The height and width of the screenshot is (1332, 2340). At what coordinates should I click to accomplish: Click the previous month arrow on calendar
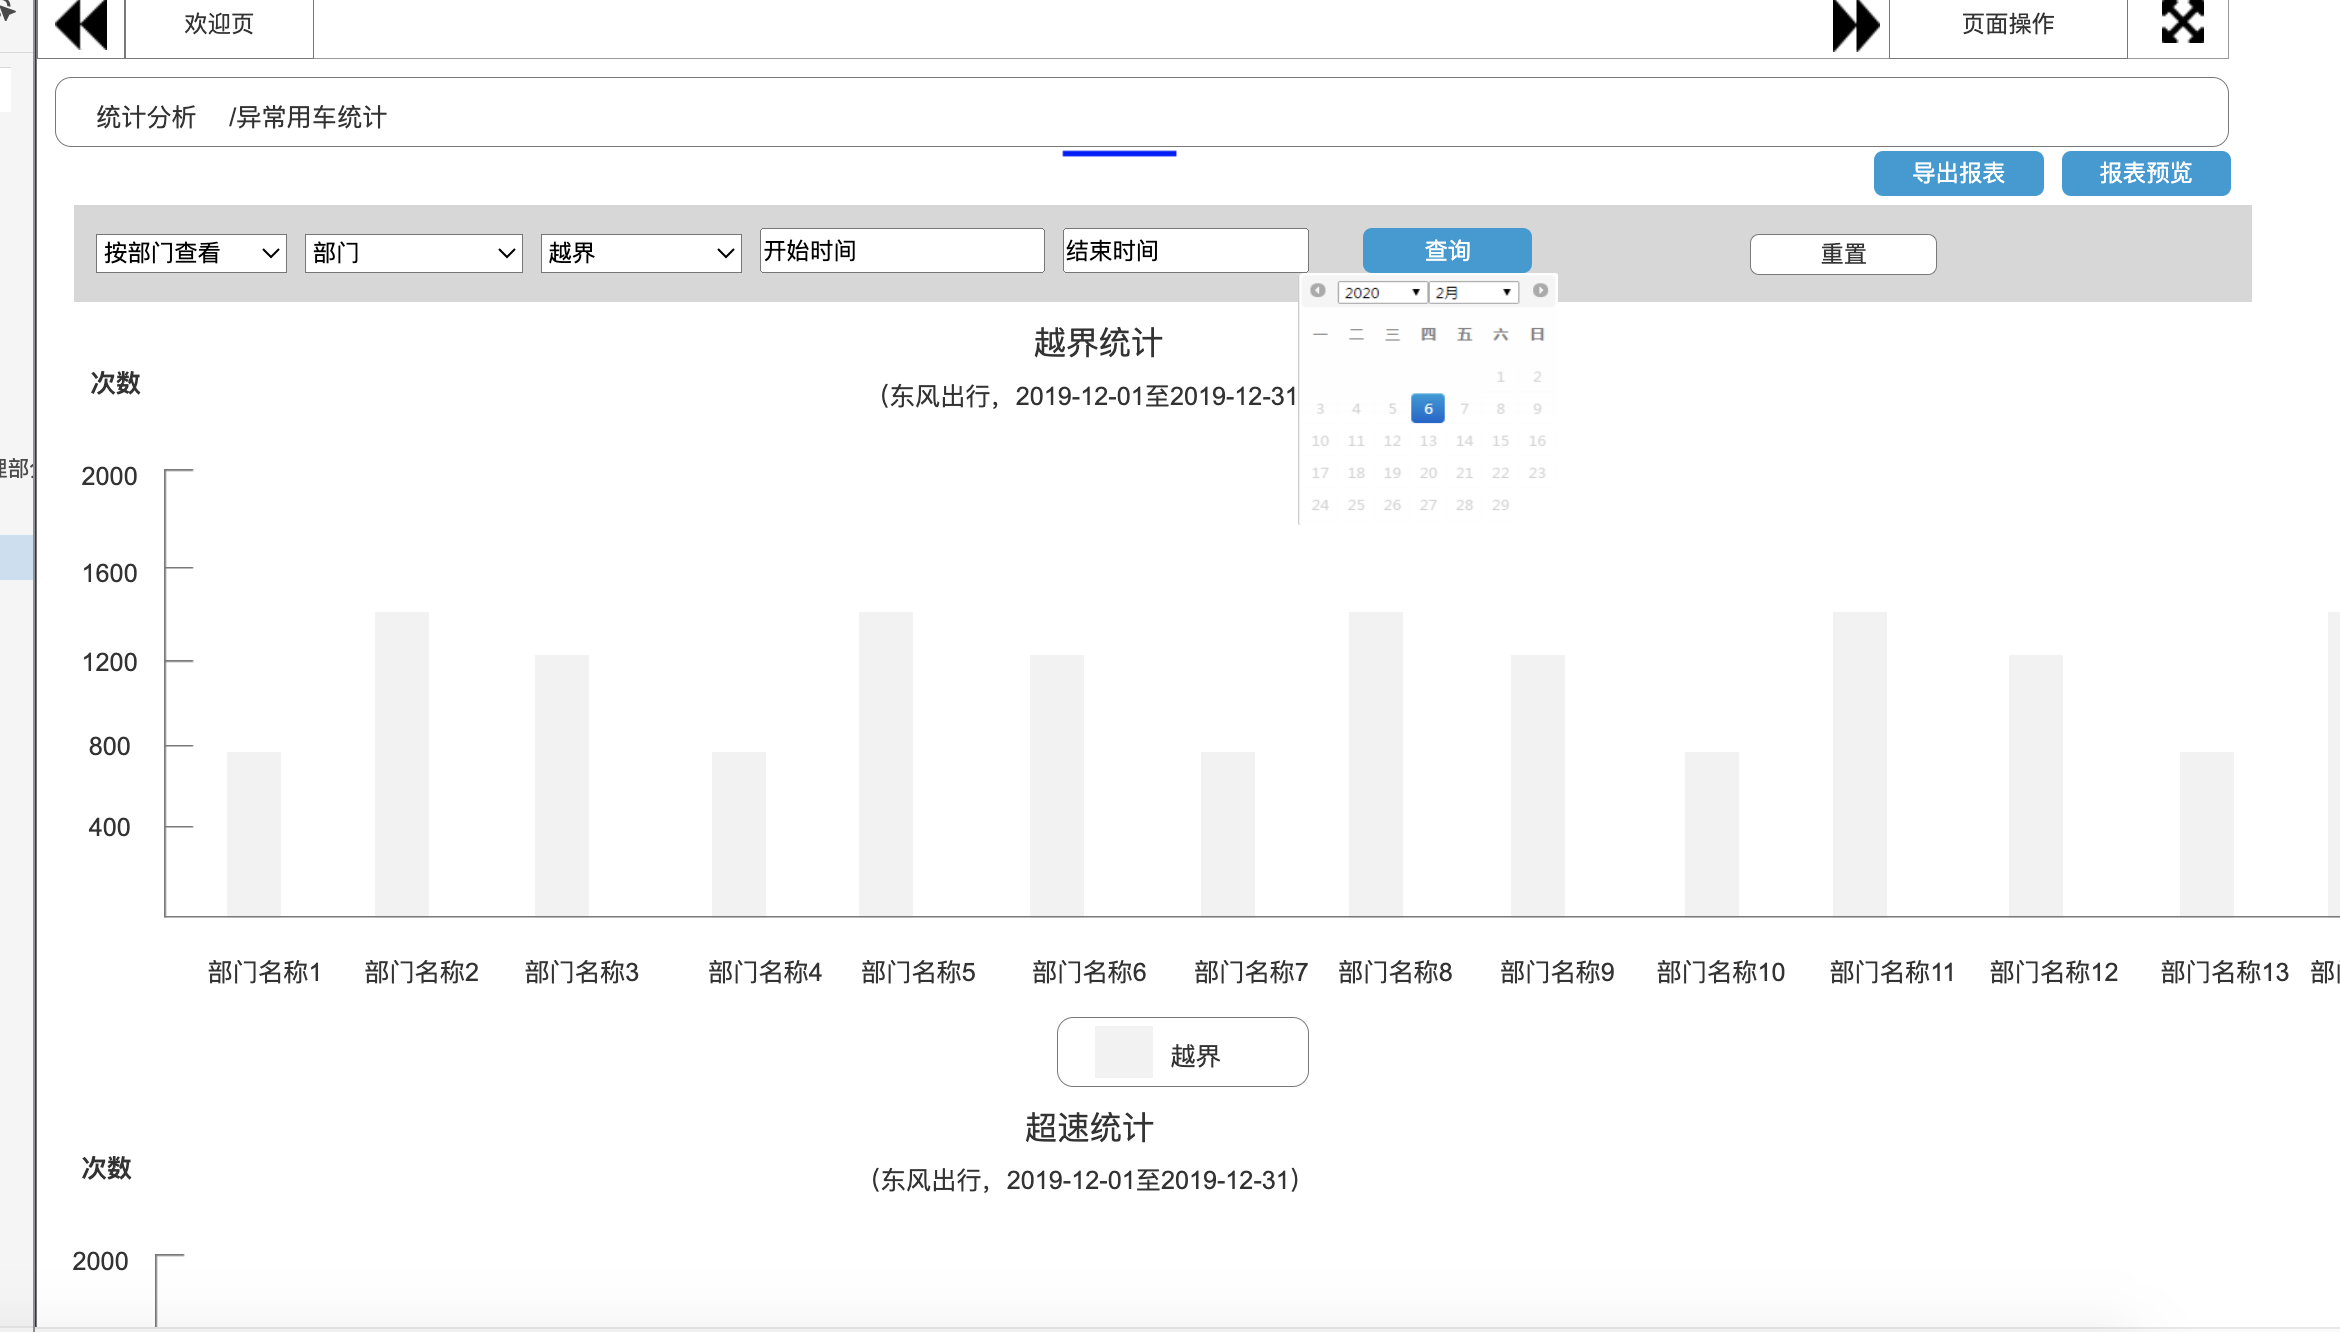1316,291
